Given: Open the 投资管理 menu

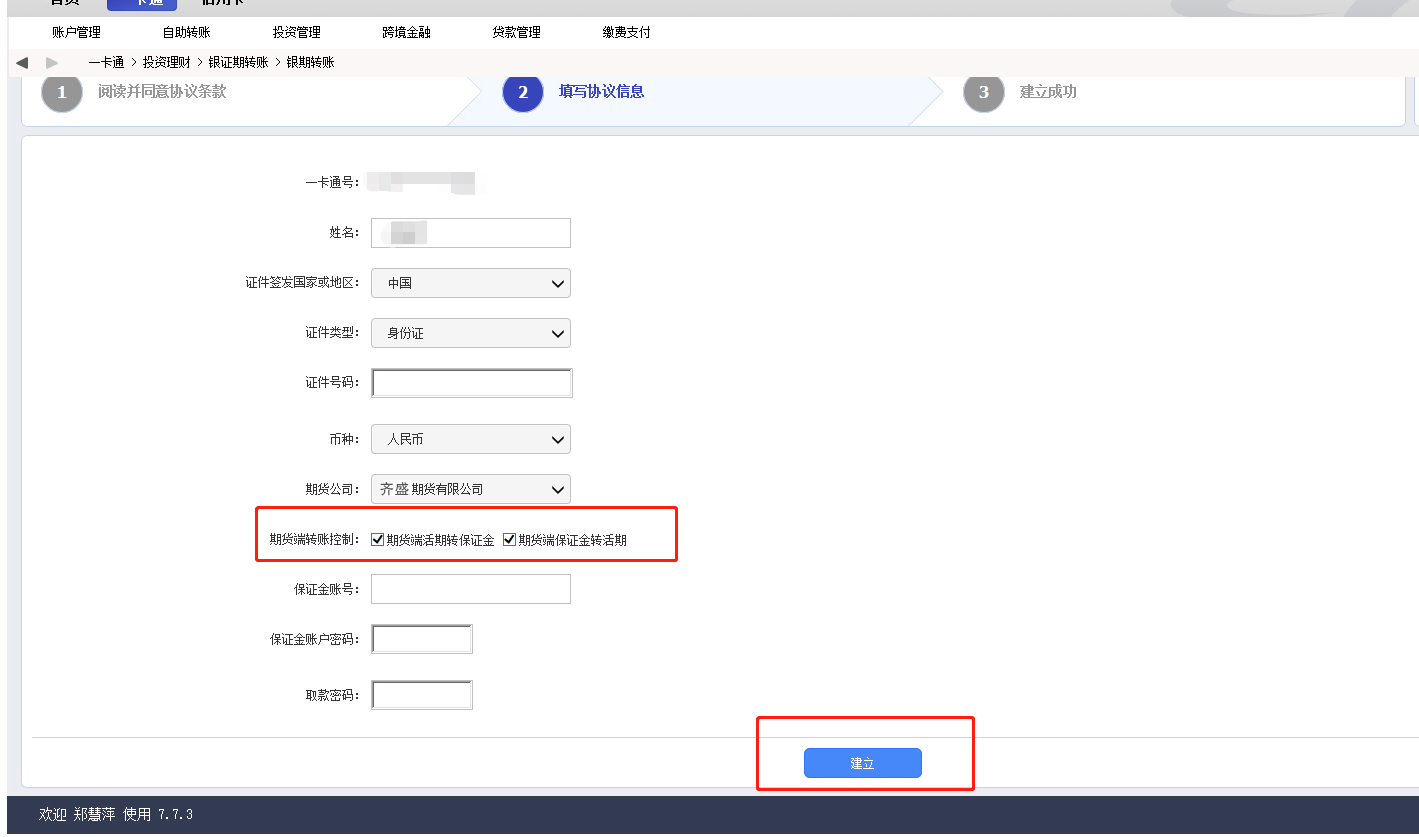Looking at the screenshot, I should [296, 32].
